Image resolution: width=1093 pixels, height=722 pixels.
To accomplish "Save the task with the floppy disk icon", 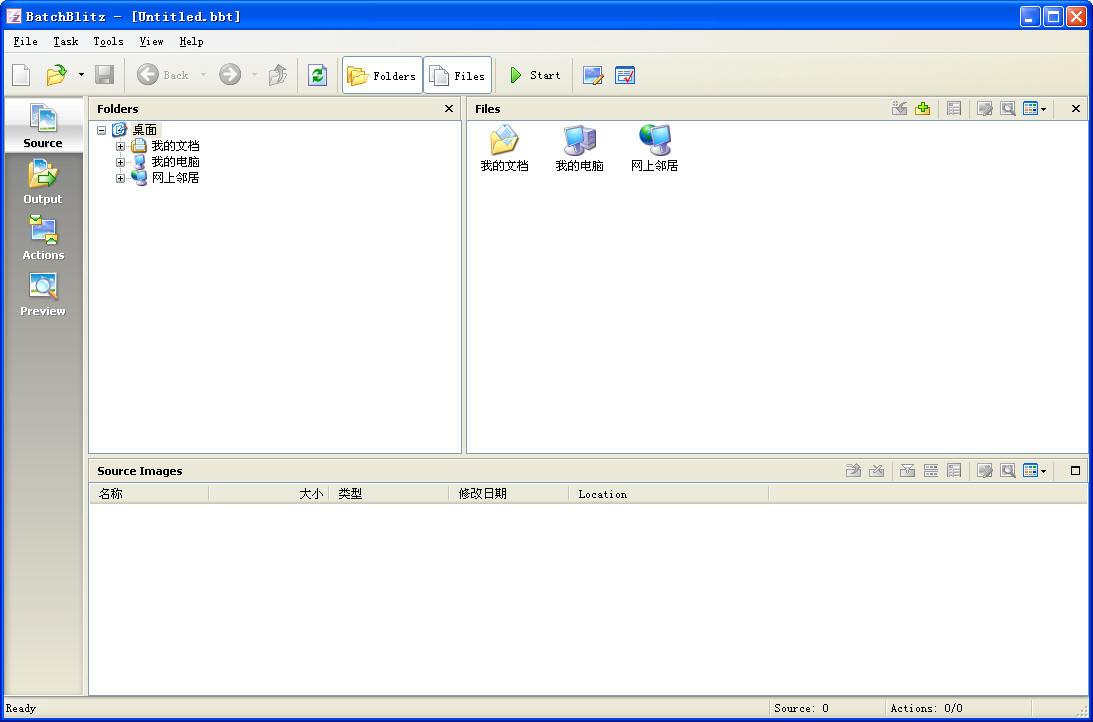I will pos(105,75).
